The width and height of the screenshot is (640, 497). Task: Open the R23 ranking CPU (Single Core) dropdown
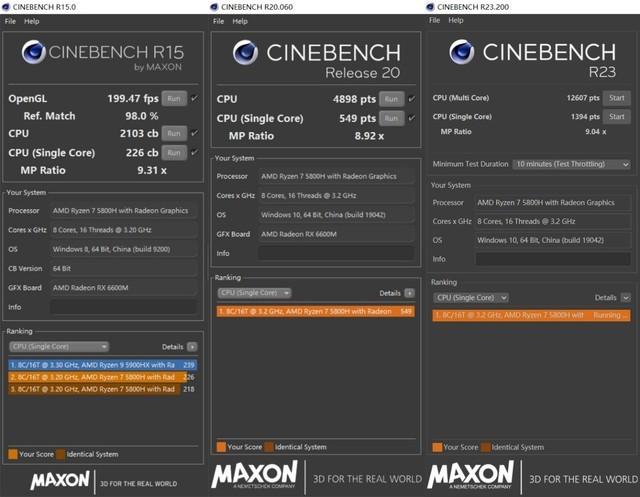pyautogui.click(x=471, y=297)
